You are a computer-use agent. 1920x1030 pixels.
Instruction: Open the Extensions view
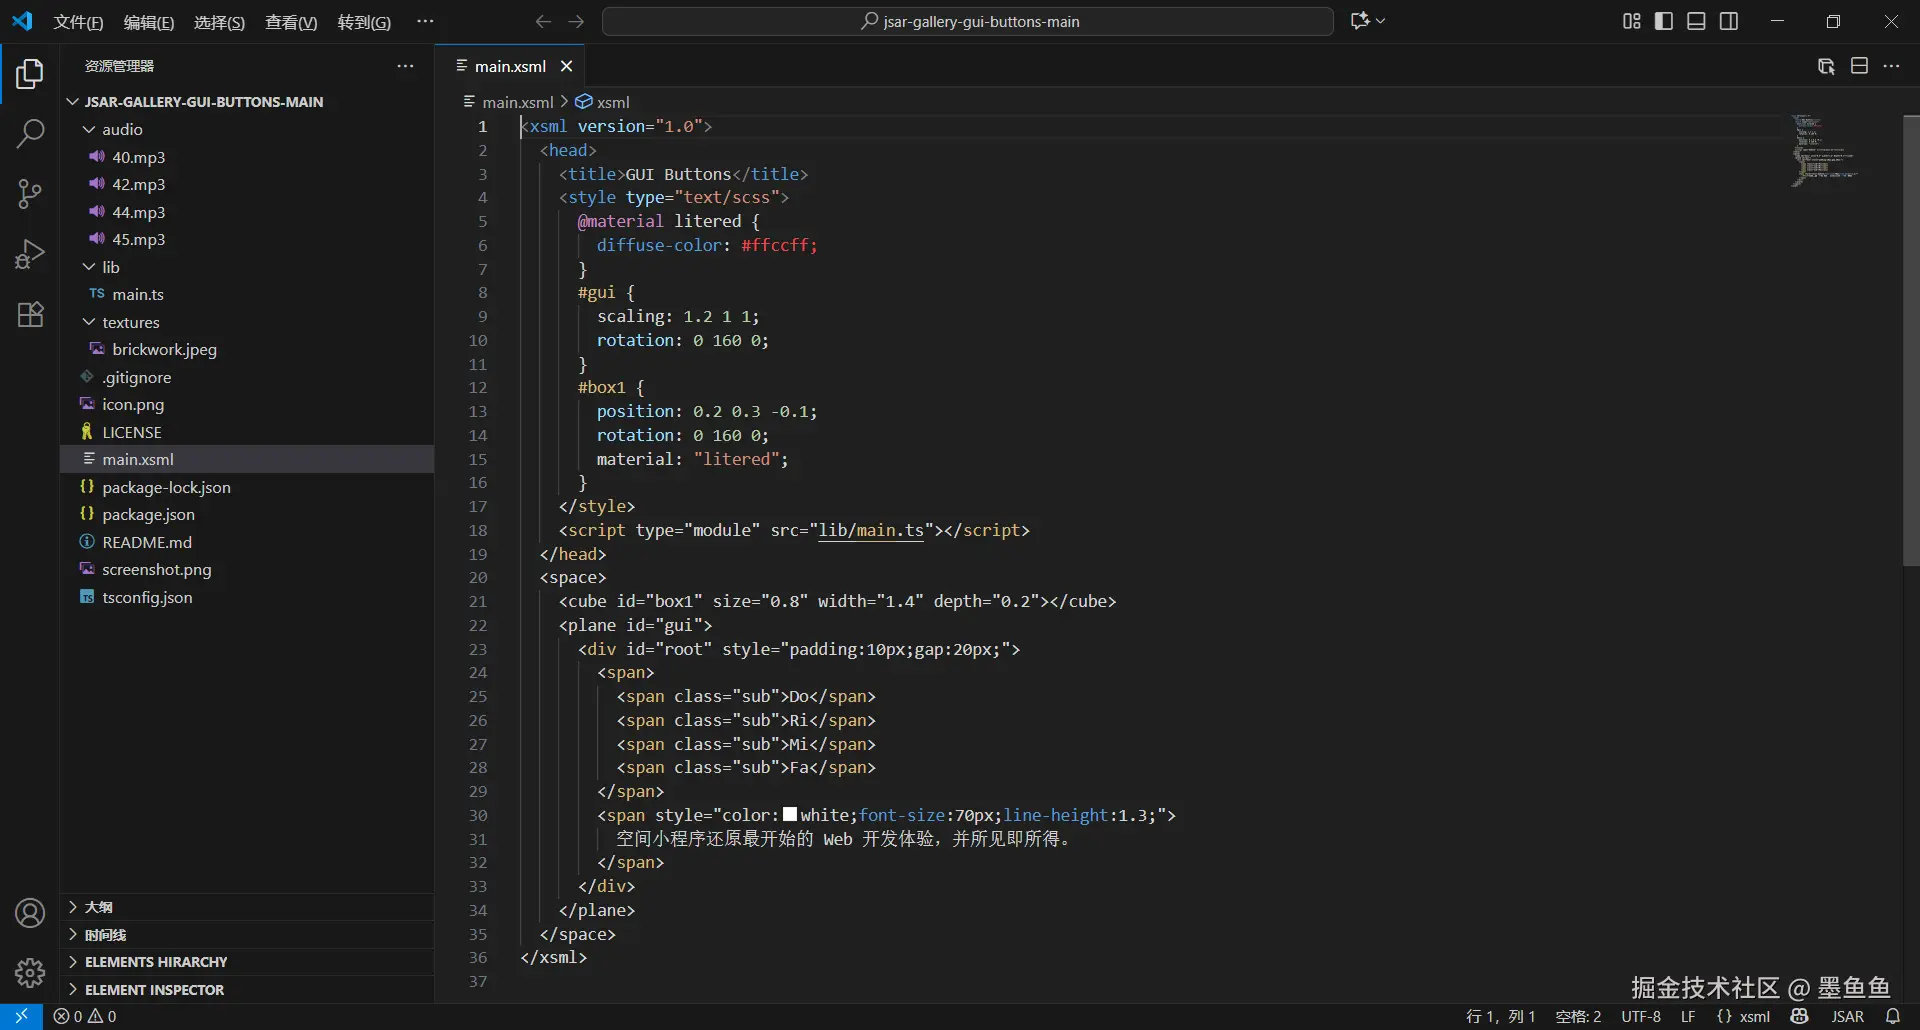(x=30, y=314)
